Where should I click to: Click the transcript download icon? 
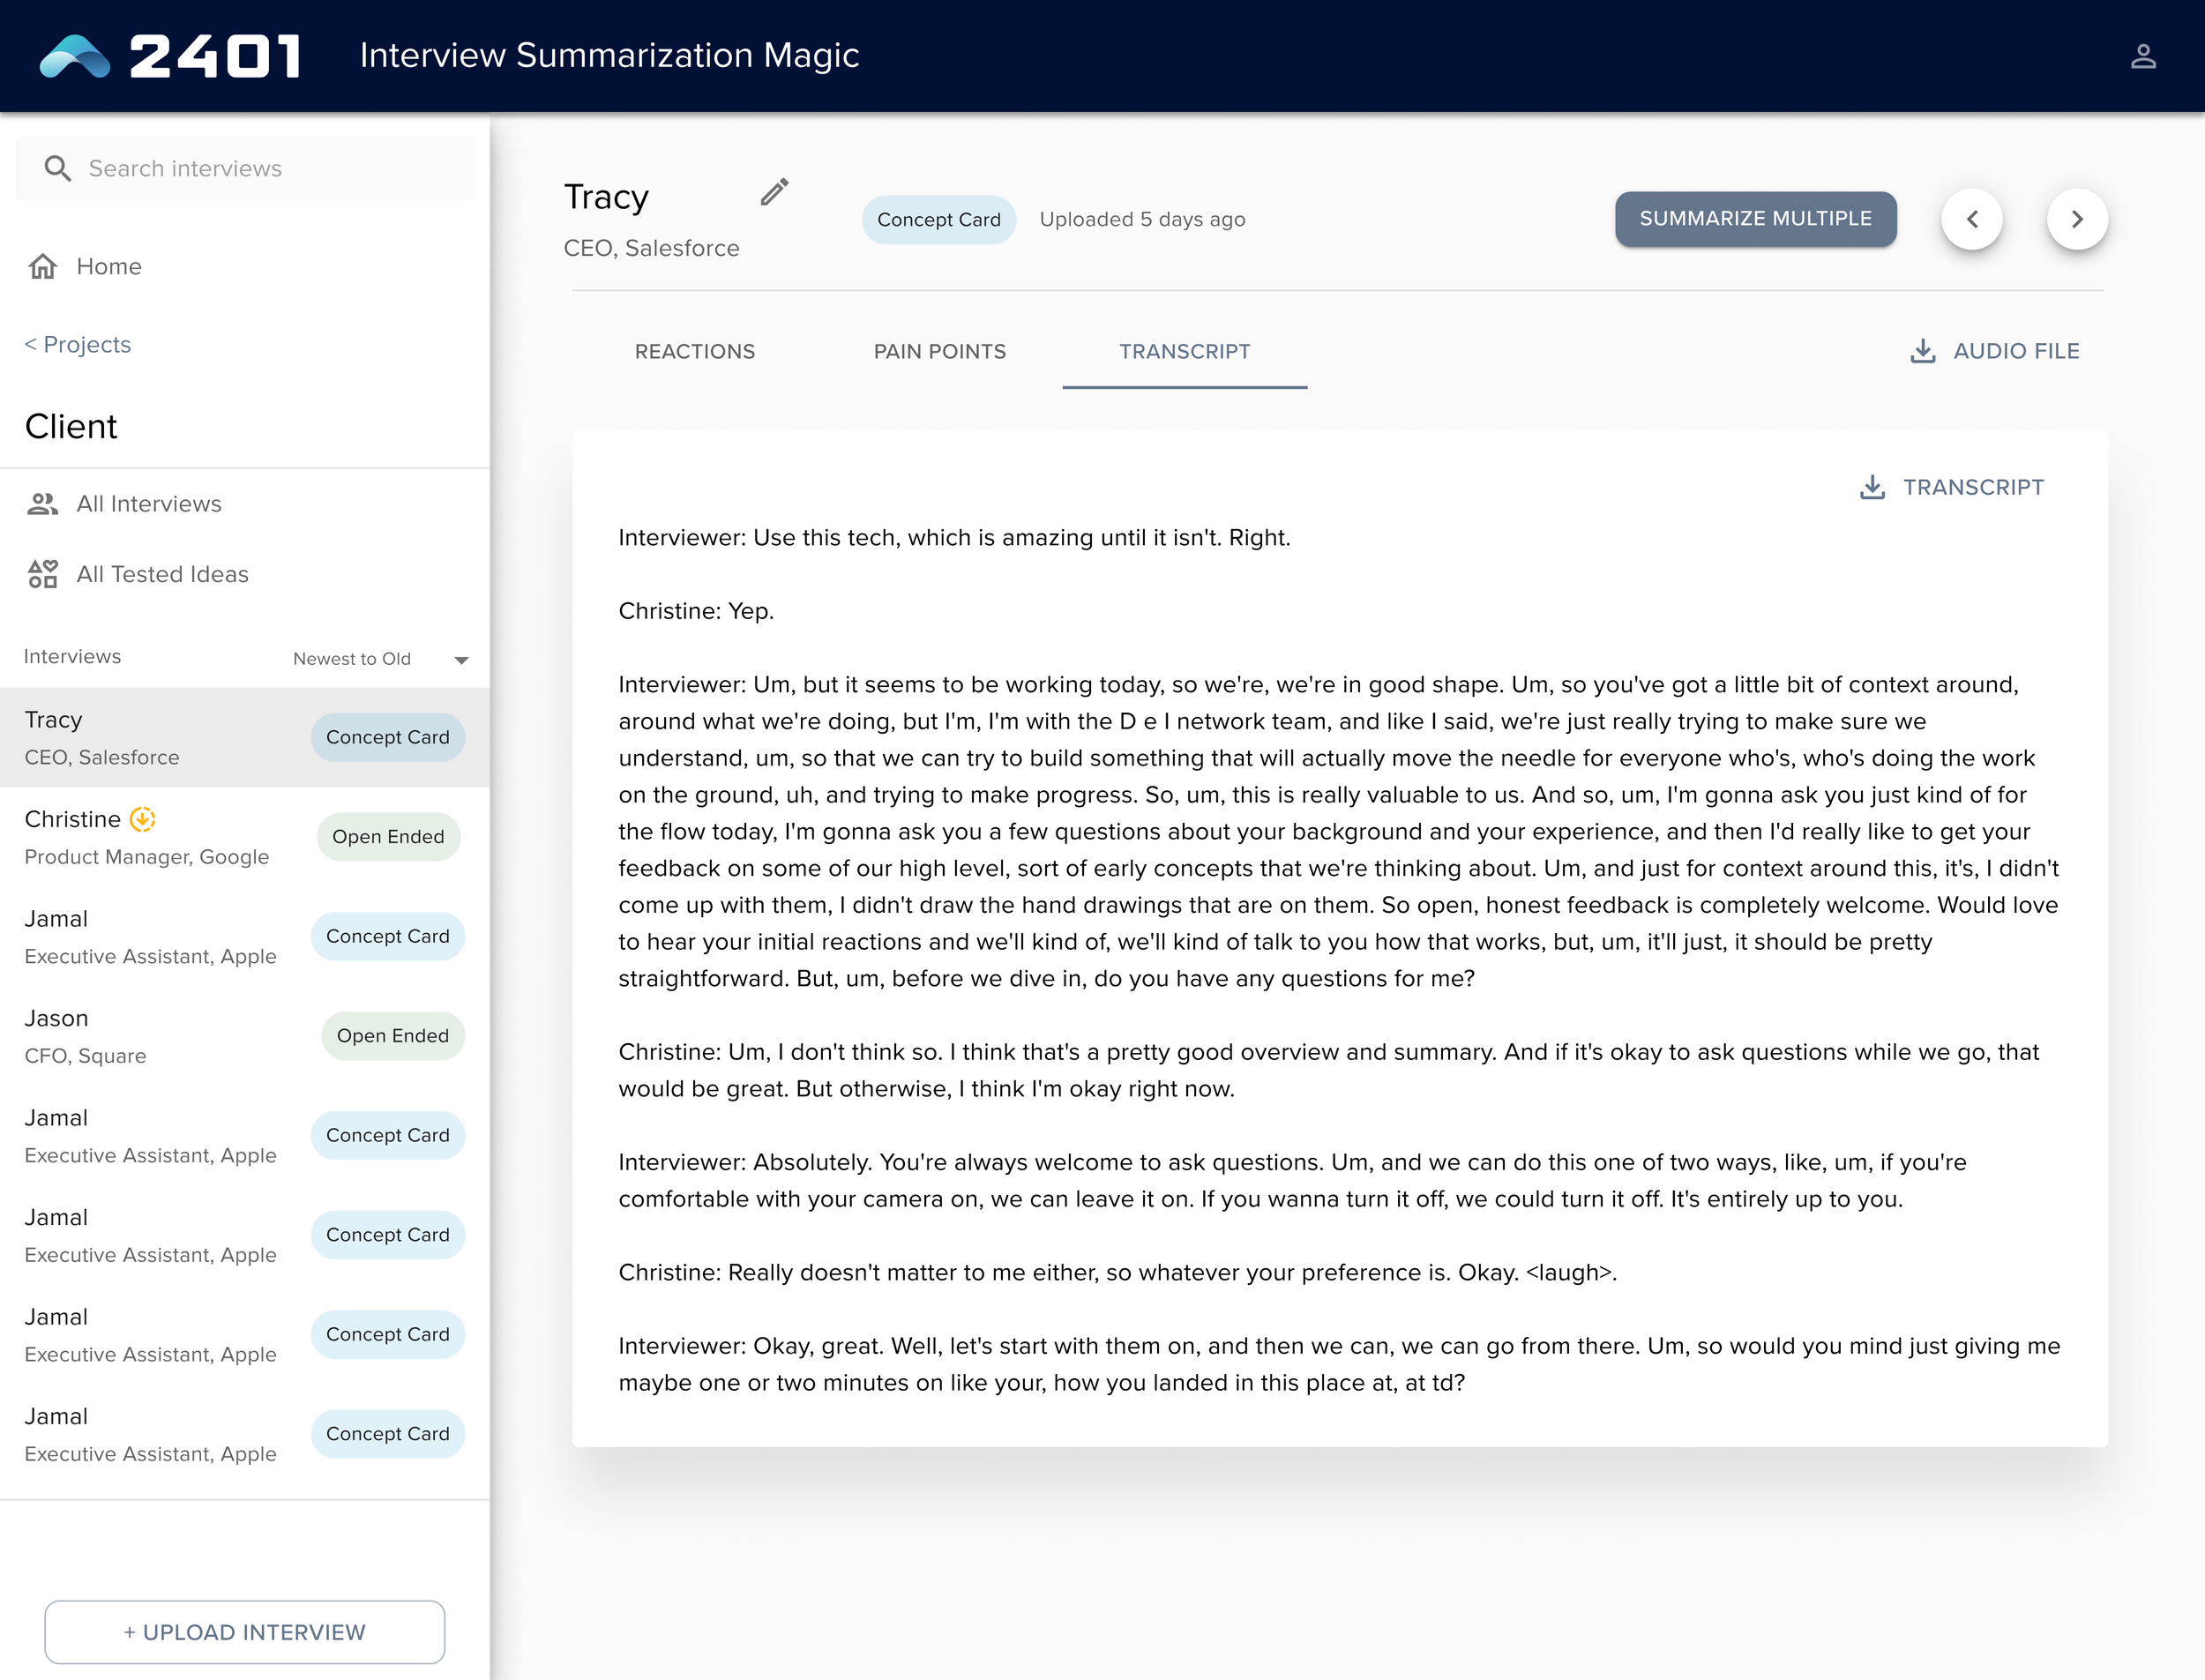[x=1872, y=487]
